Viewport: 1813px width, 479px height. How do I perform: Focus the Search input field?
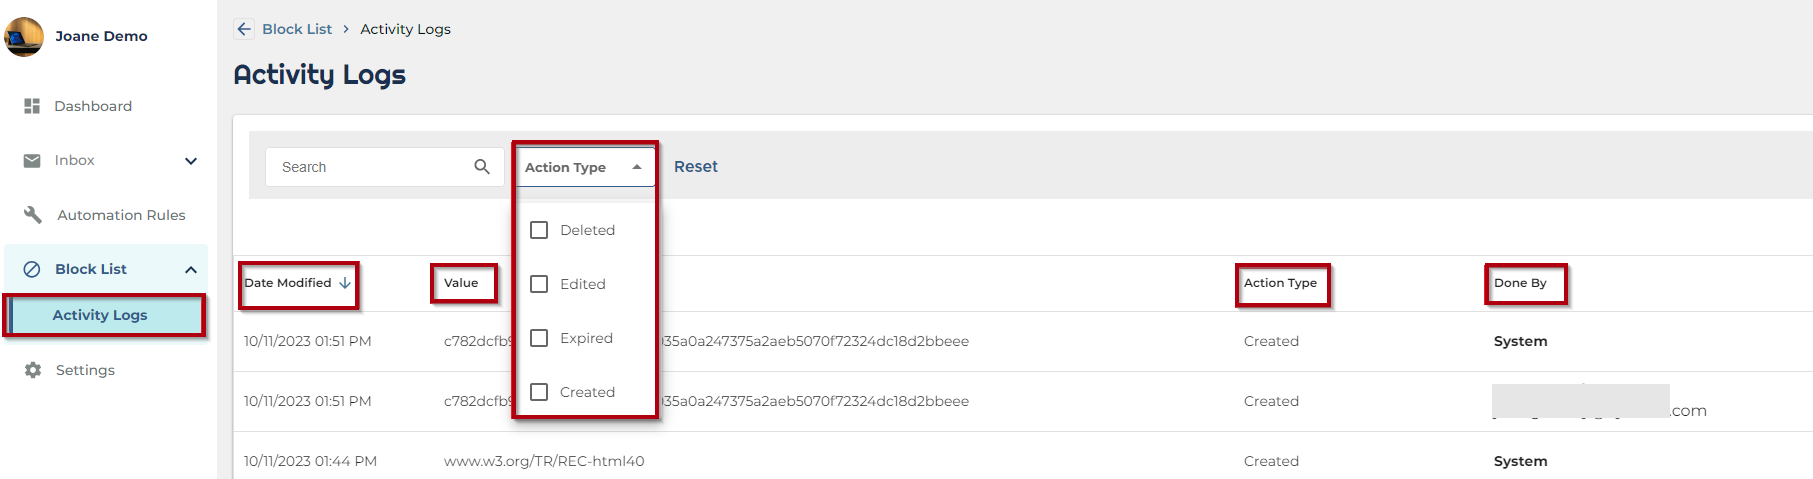coord(370,167)
